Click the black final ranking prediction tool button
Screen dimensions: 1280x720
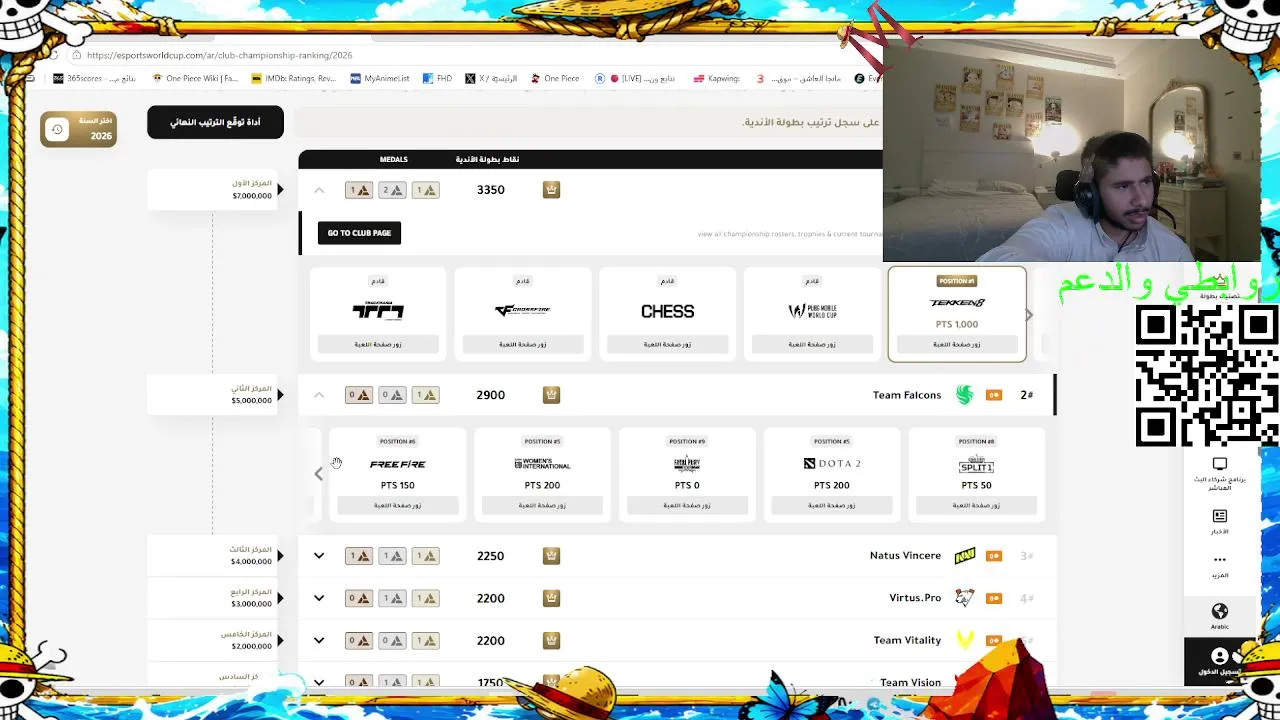(215, 122)
